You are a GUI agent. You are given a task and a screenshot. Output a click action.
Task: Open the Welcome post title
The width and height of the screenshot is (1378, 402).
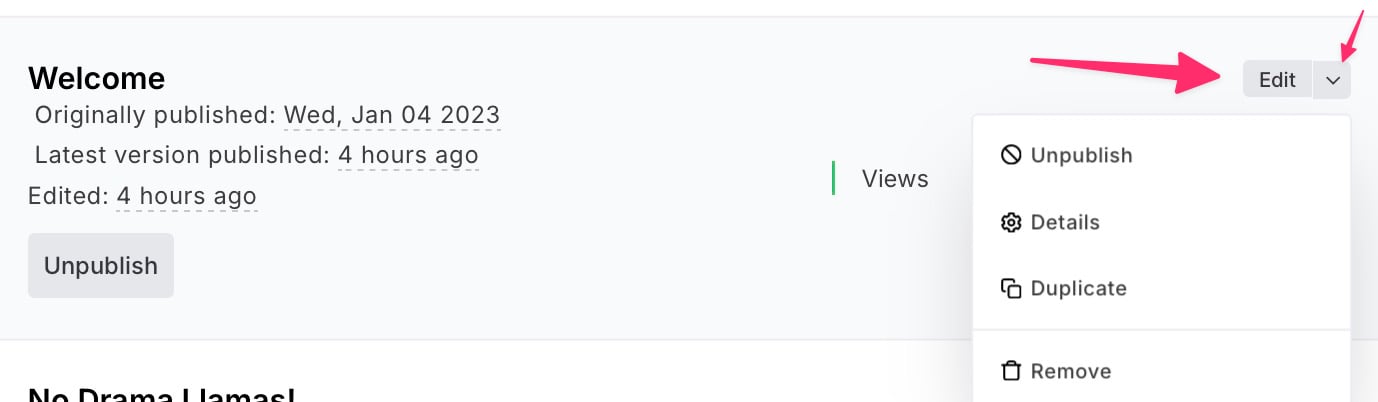coord(97,78)
